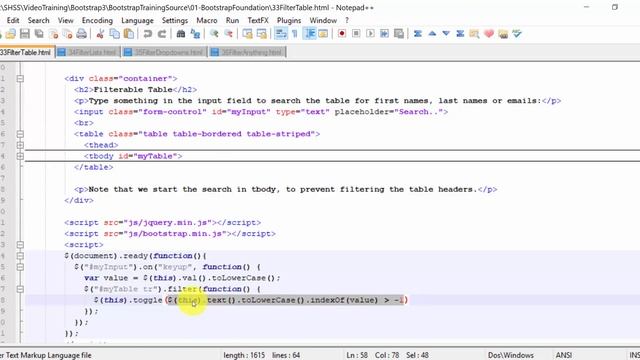Open the Run menu
Viewport: 640px width, 360px height.
(x=232, y=20)
